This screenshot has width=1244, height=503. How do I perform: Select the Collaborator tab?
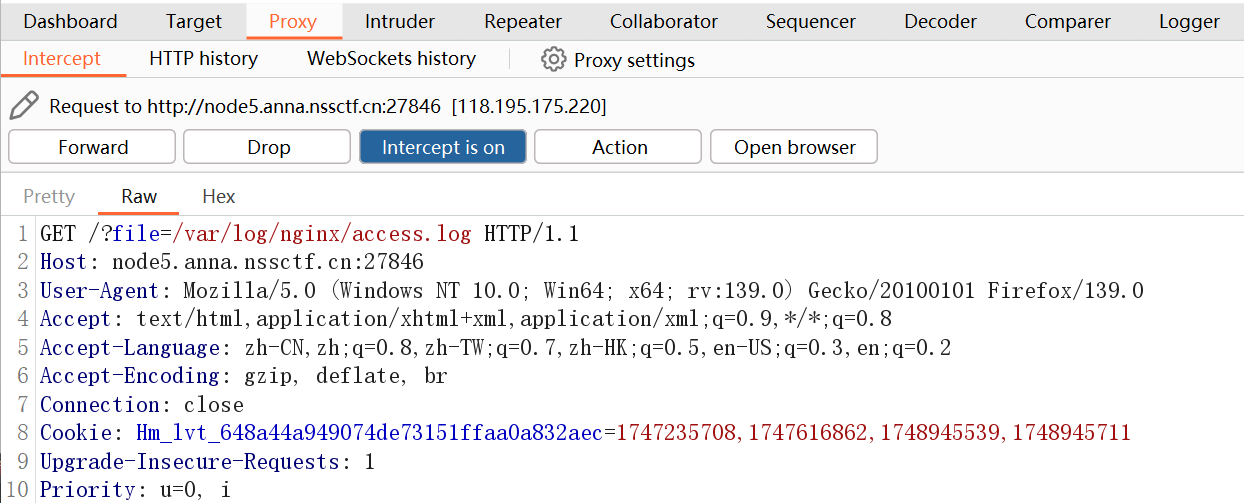(x=664, y=21)
